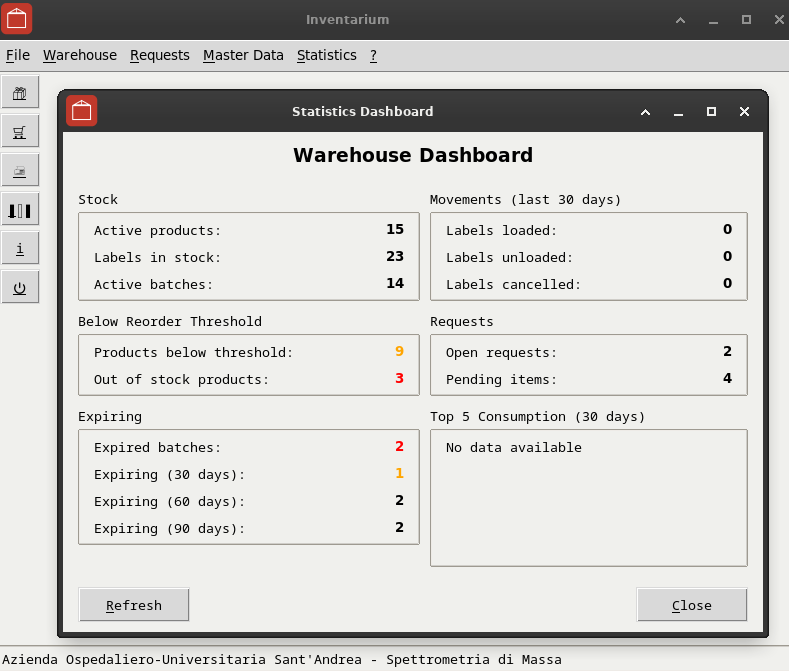Click the active products value 15
The image size is (789, 671).
click(395, 230)
